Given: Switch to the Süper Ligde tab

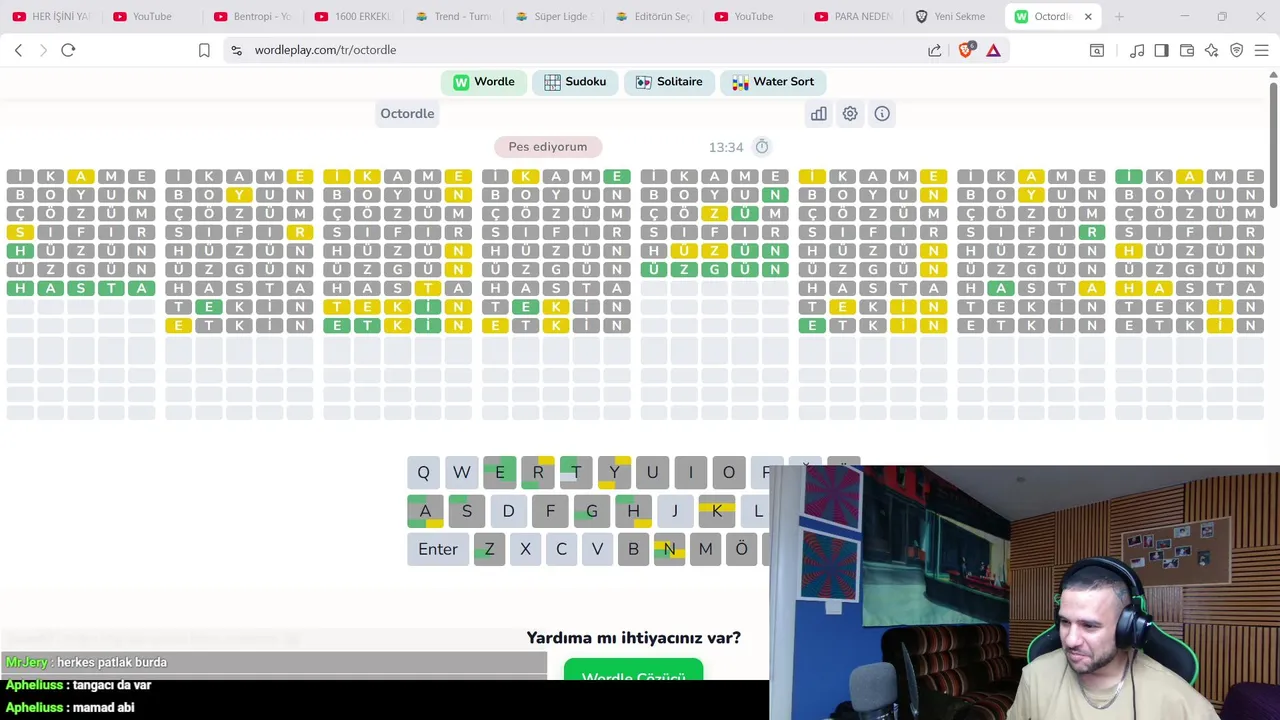Looking at the screenshot, I should (554, 16).
